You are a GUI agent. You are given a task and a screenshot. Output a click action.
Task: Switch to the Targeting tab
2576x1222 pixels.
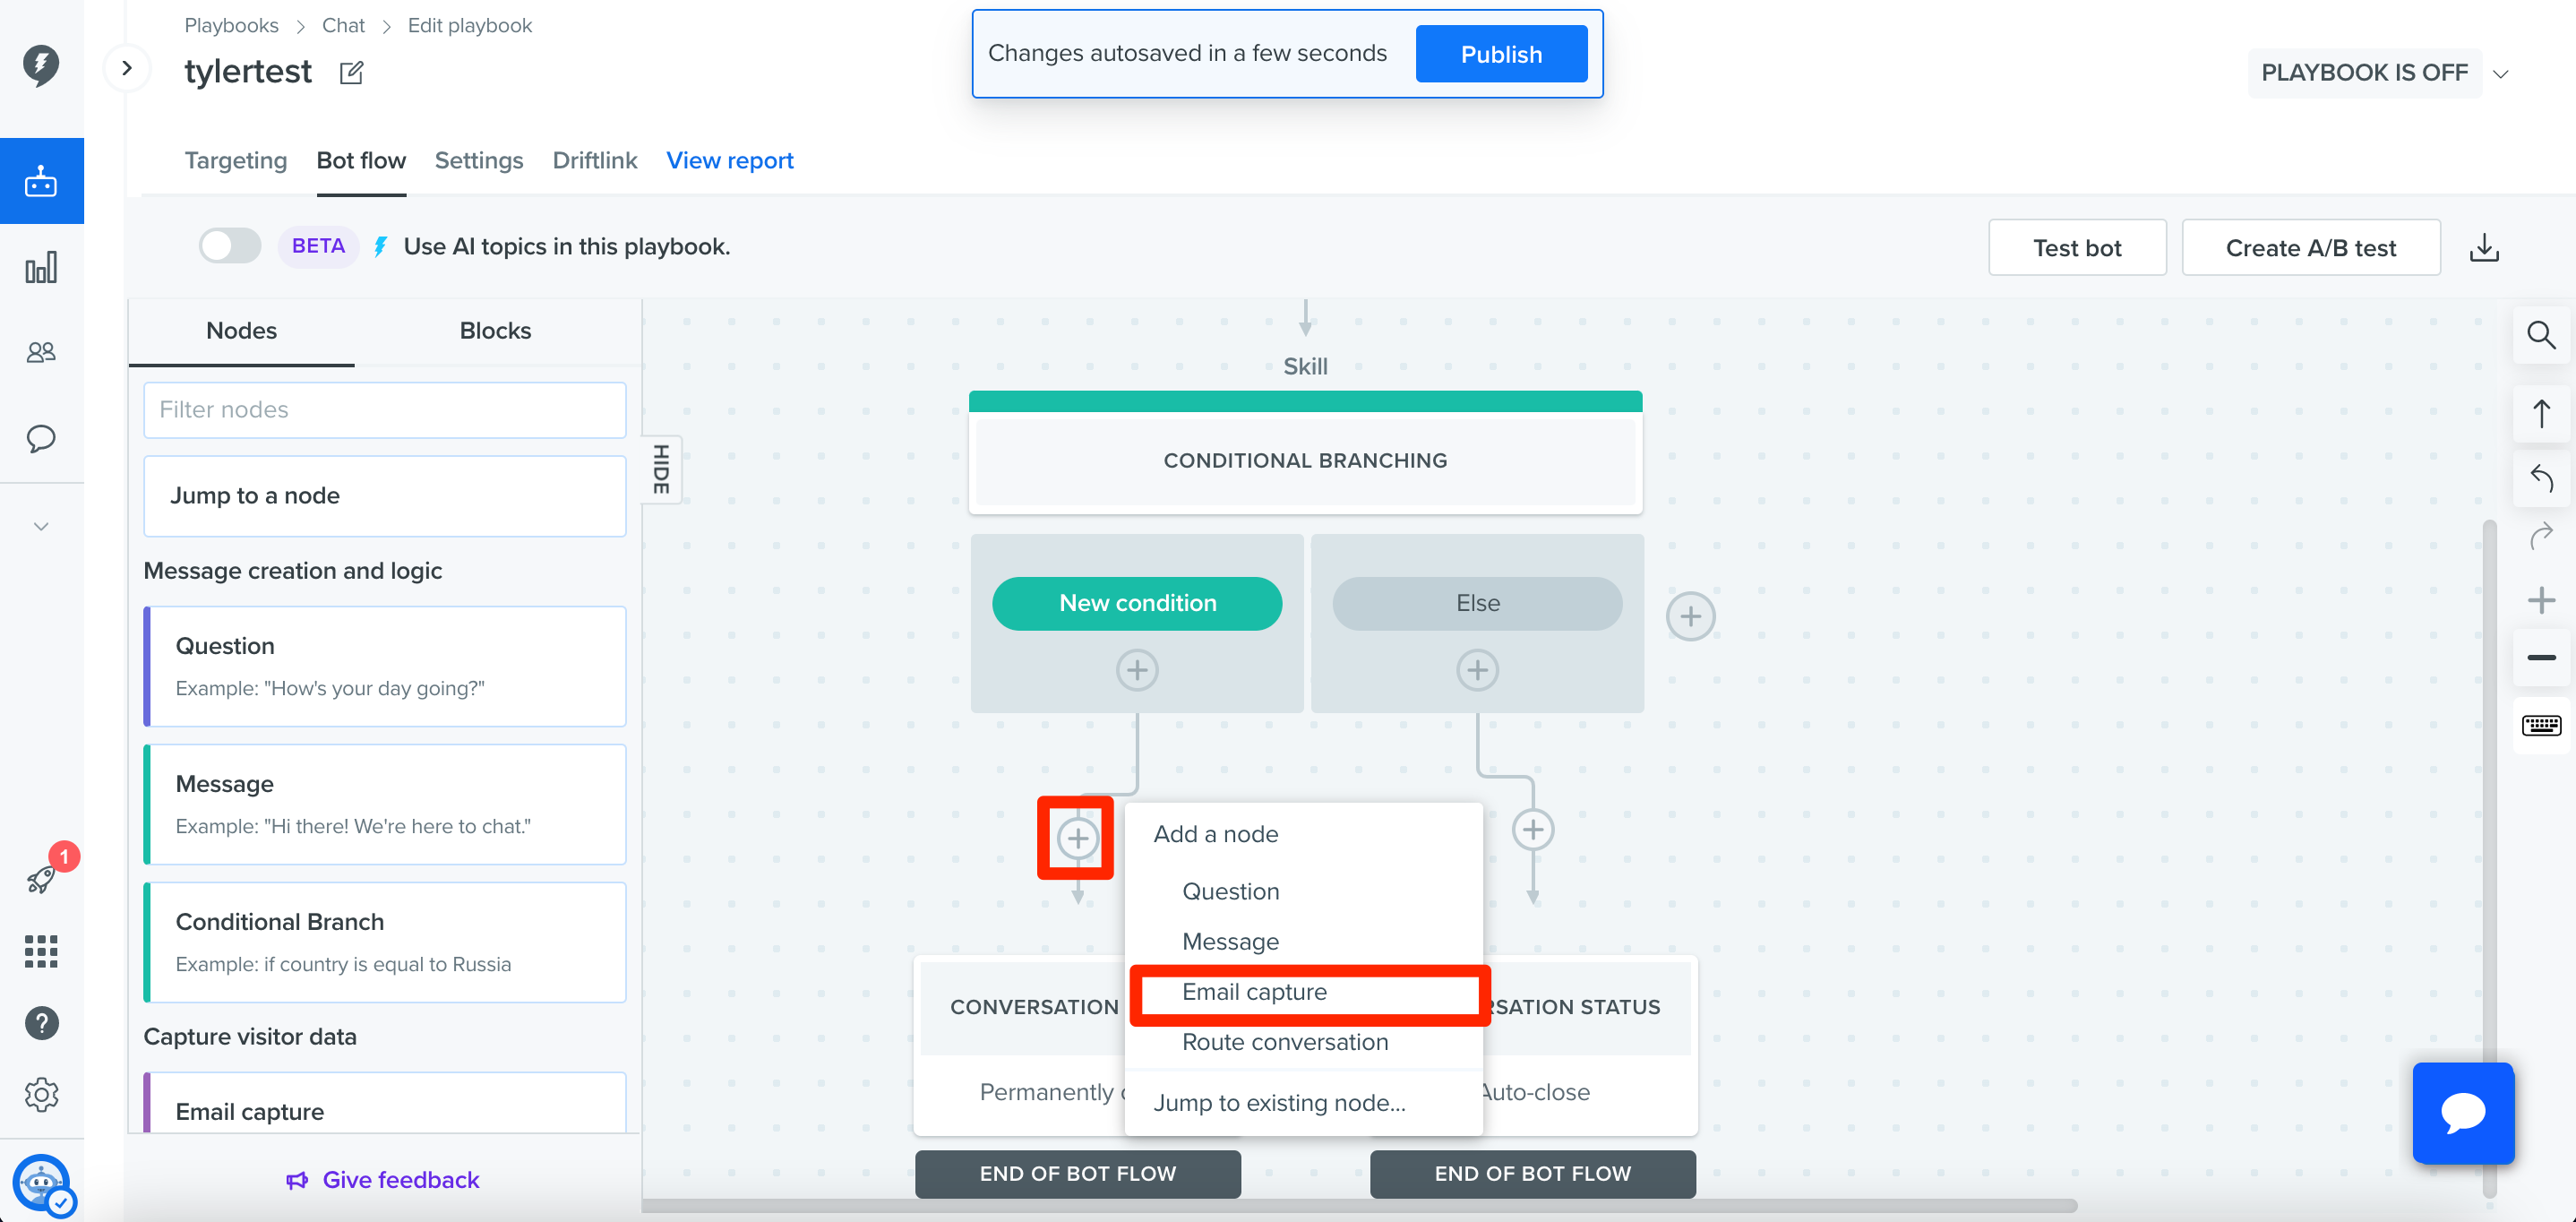(x=235, y=161)
